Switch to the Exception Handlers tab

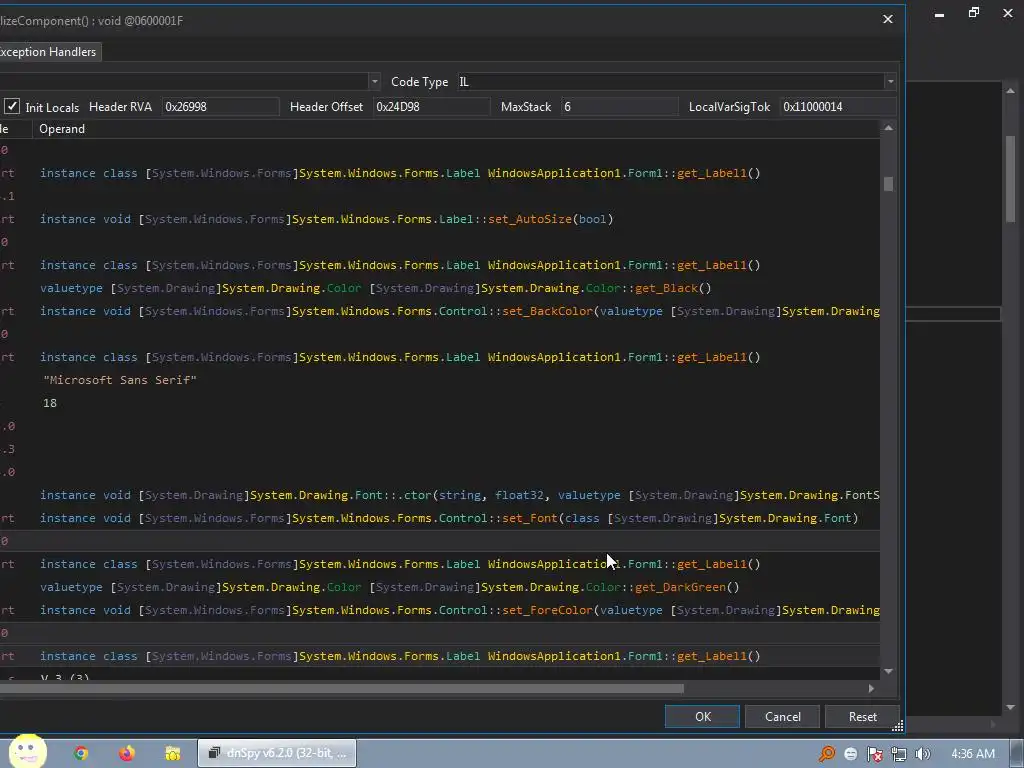(x=48, y=52)
